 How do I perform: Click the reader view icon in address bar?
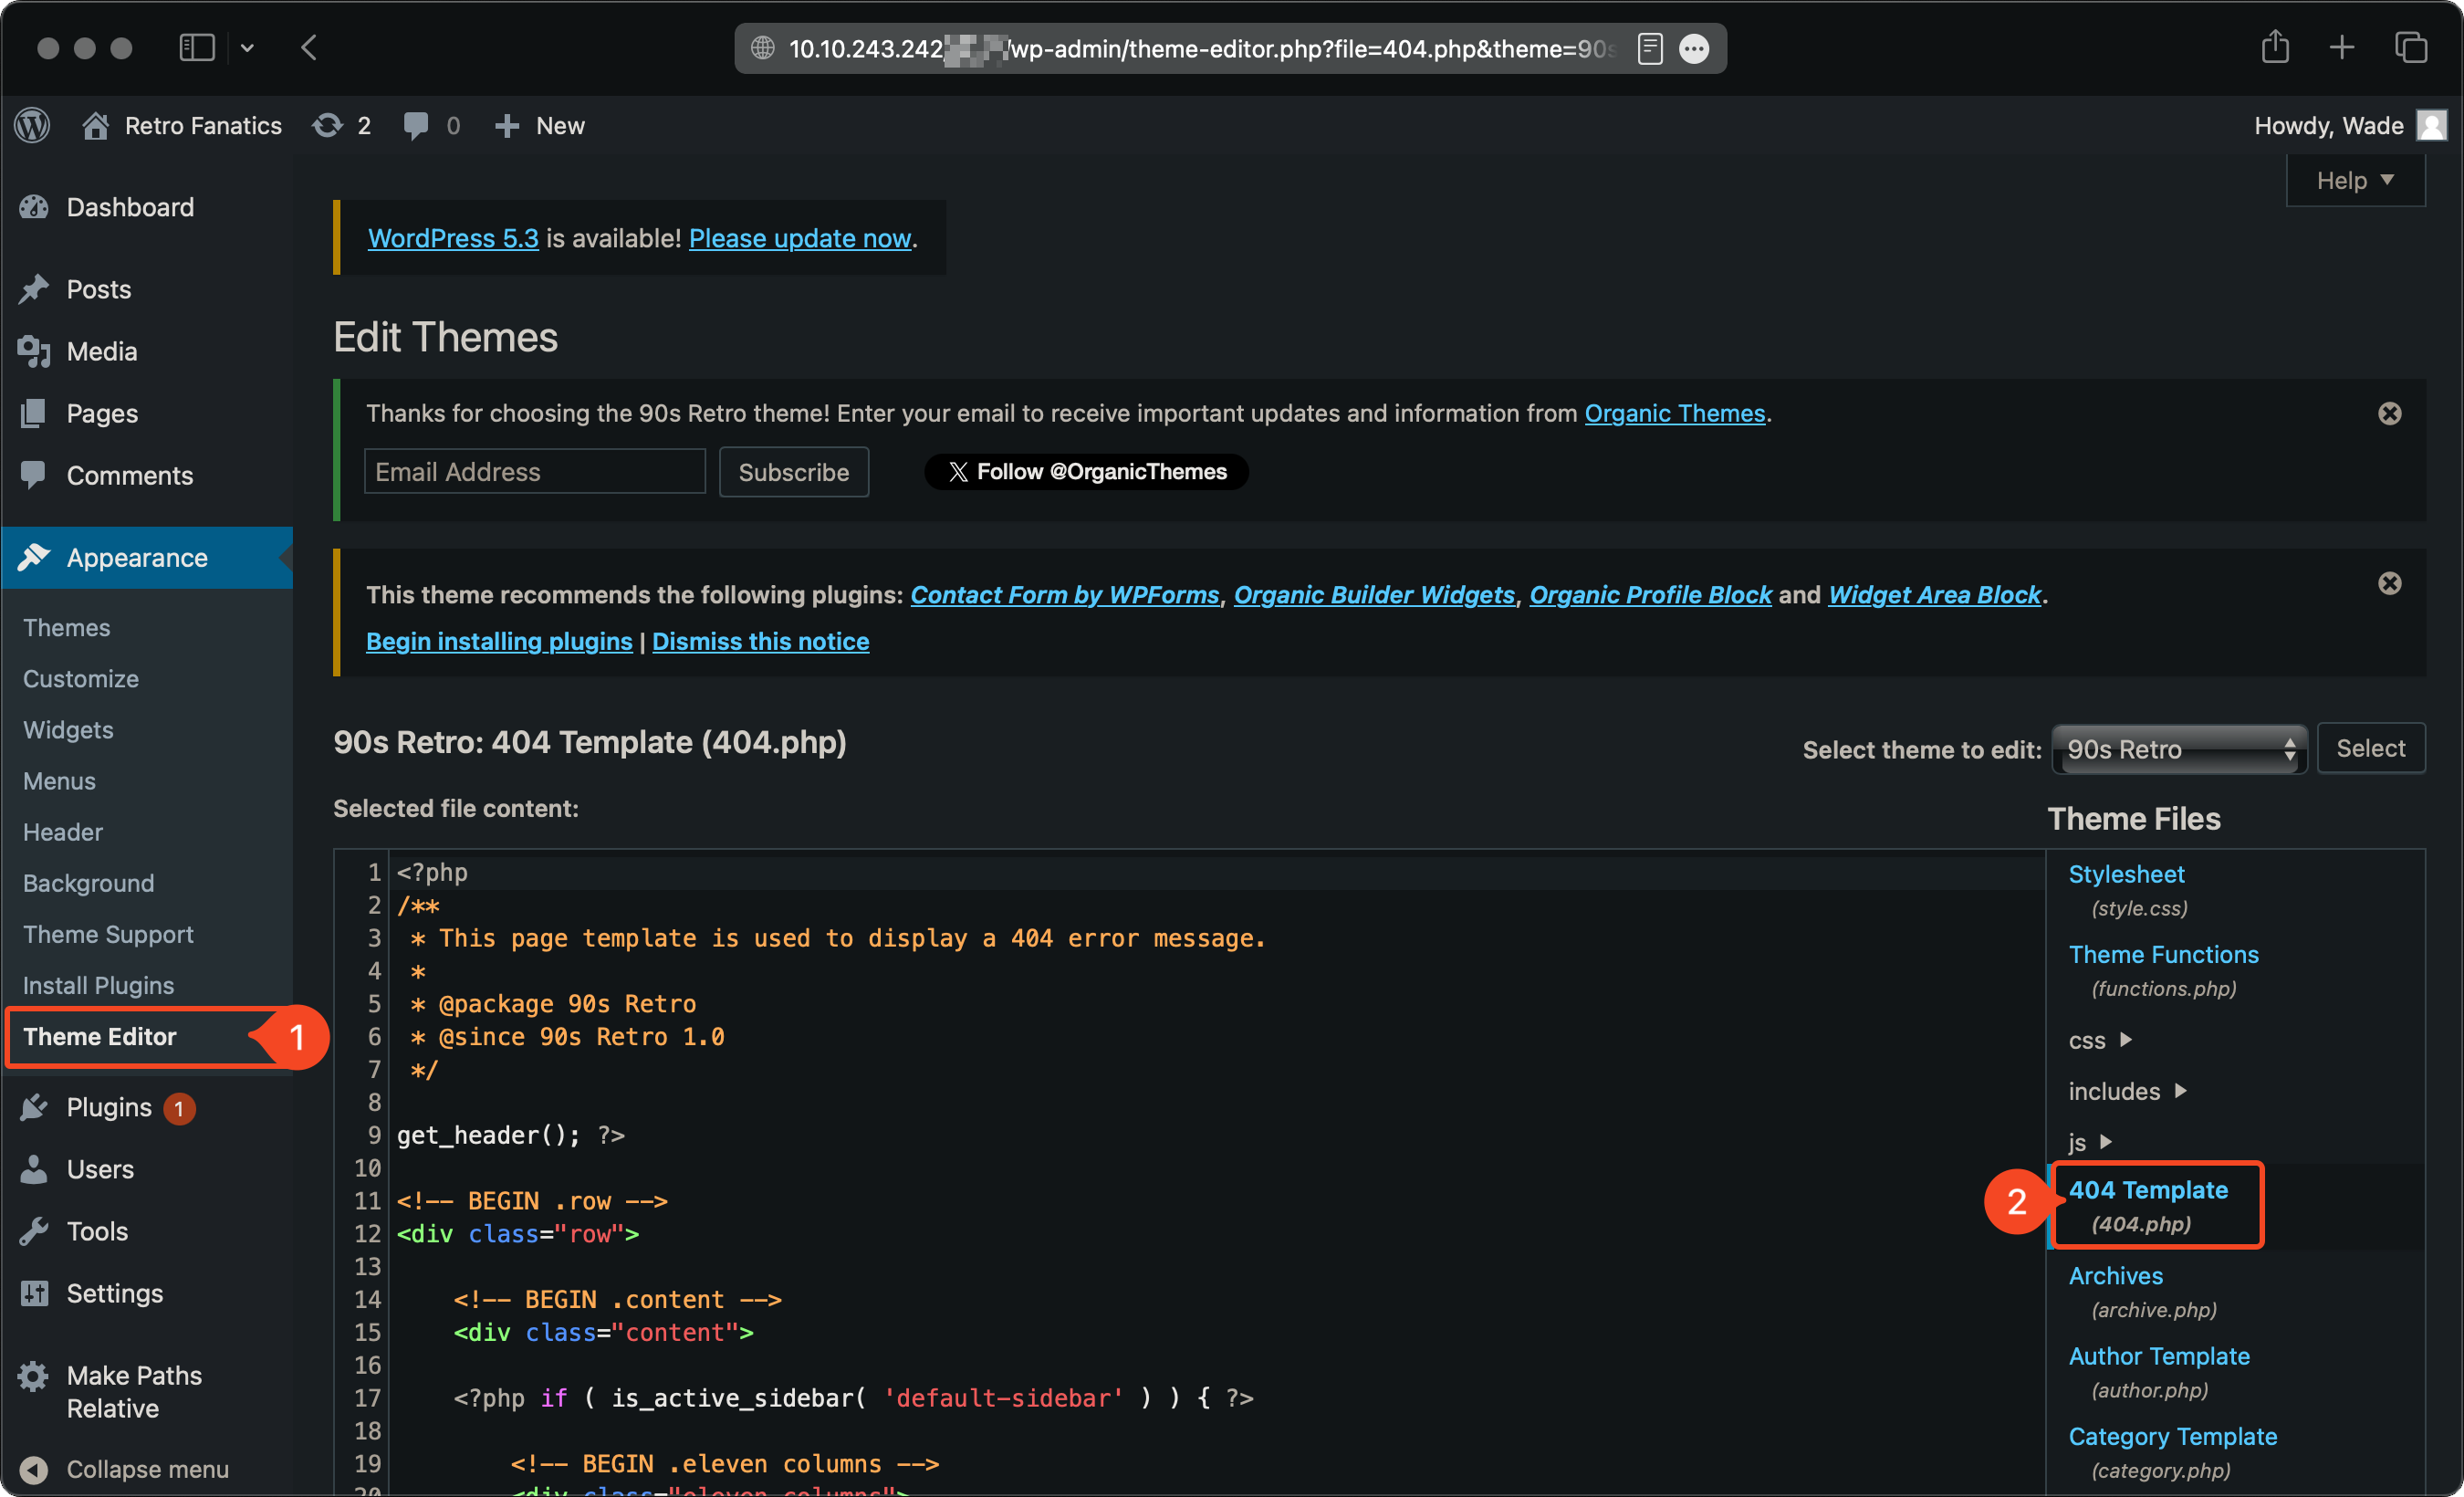click(x=1650, y=48)
